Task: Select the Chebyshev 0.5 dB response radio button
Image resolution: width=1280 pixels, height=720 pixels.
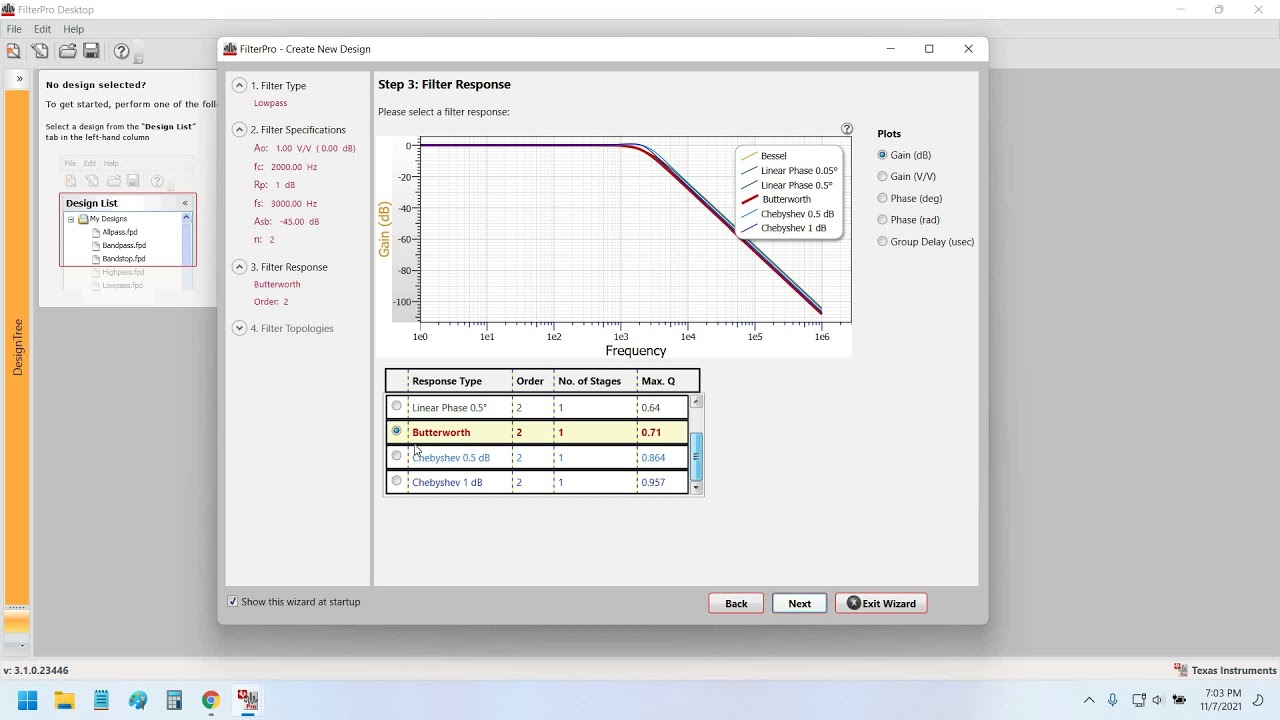Action: pos(397,456)
